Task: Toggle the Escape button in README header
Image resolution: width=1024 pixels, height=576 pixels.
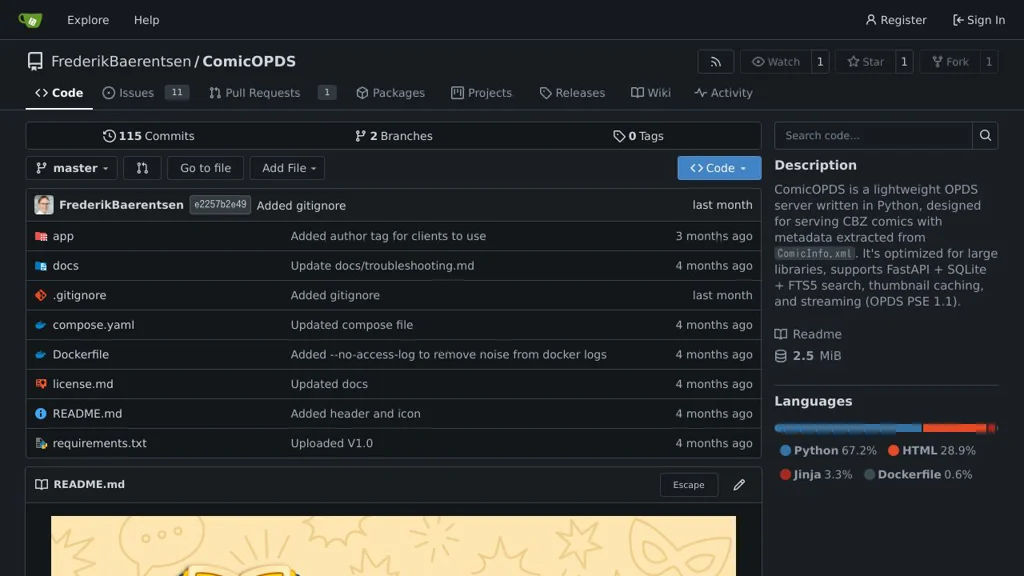Action: tap(688, 485)
